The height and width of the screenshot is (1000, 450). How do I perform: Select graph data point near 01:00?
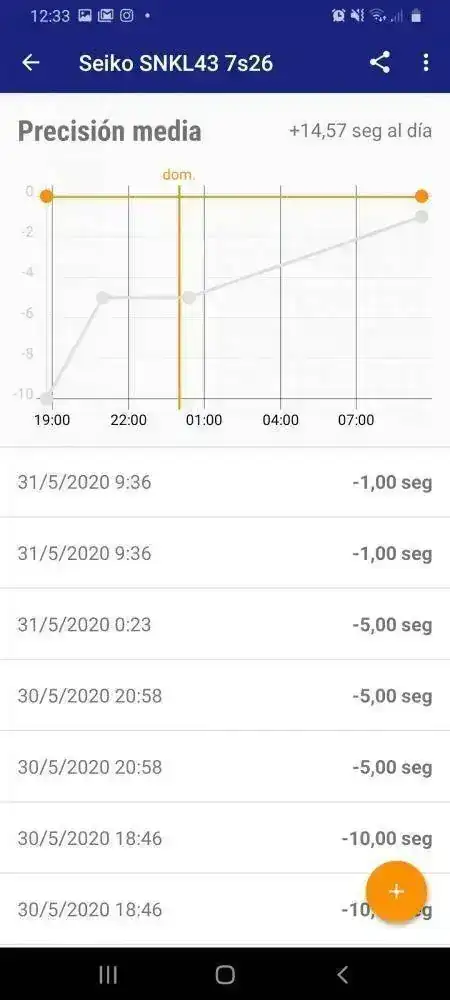[x=189, y=297]
